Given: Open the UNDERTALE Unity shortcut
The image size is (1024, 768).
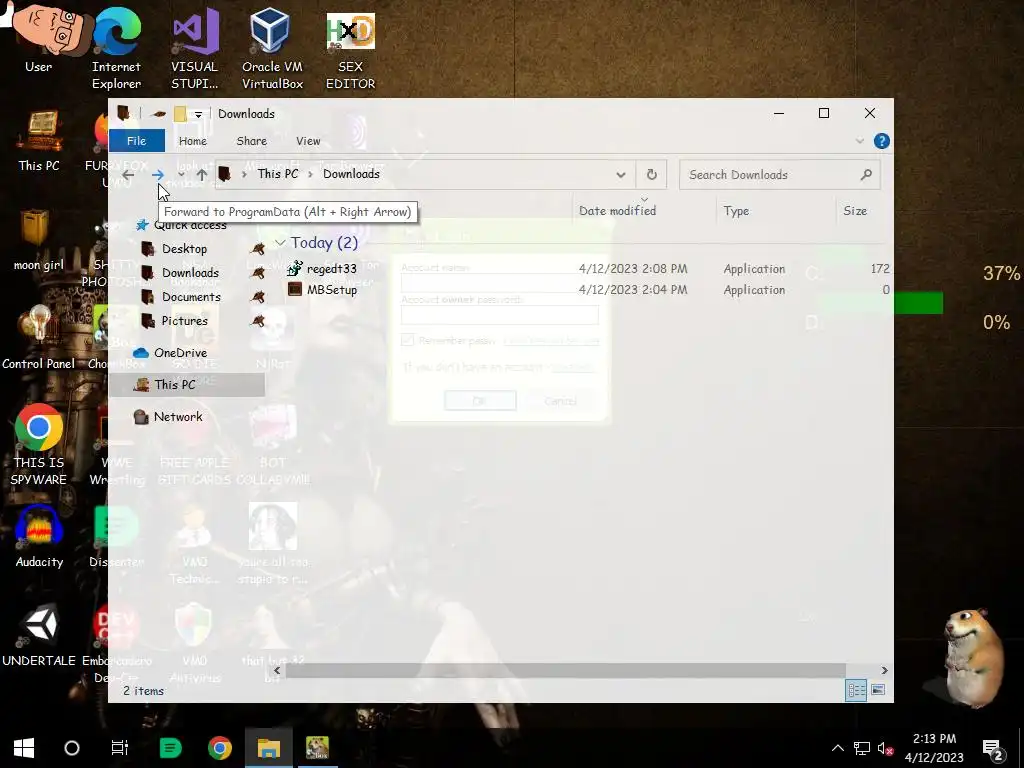Looking at the screenshot, I should coord(39,636).
